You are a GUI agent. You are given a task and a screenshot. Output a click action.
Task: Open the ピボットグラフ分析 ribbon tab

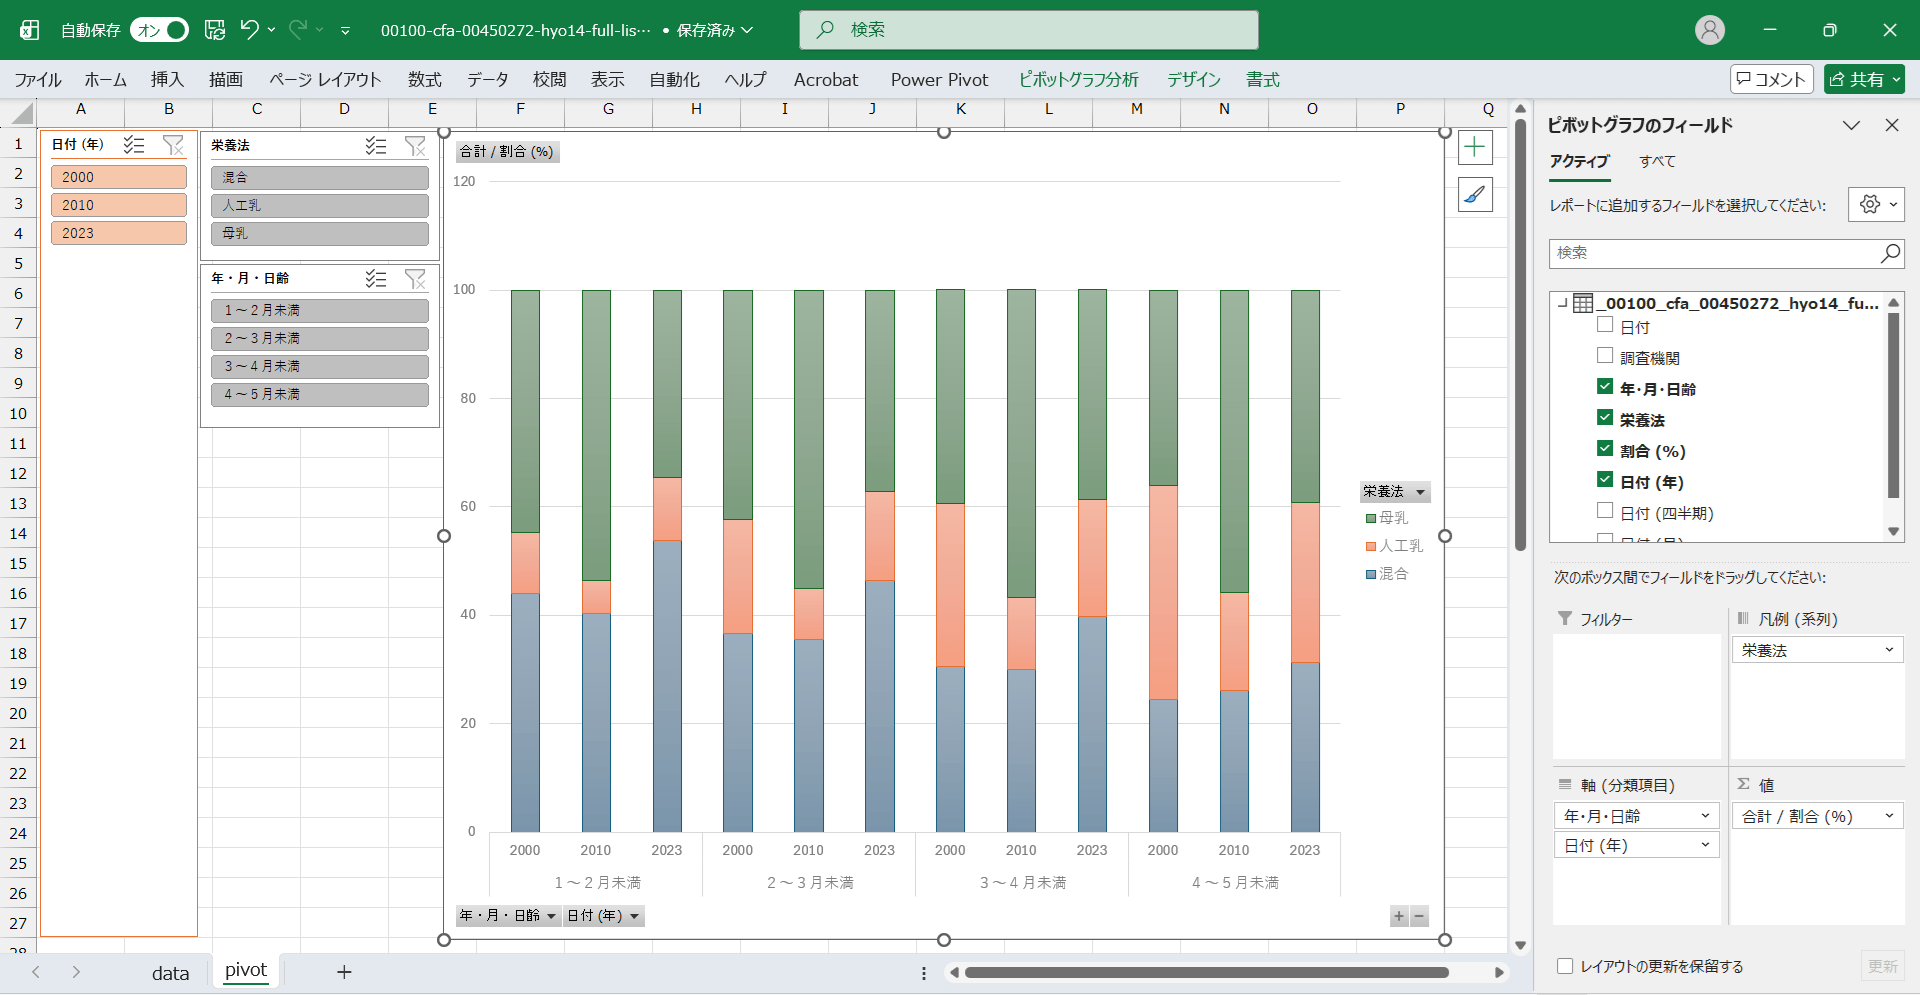click(x=1078, y=80)
